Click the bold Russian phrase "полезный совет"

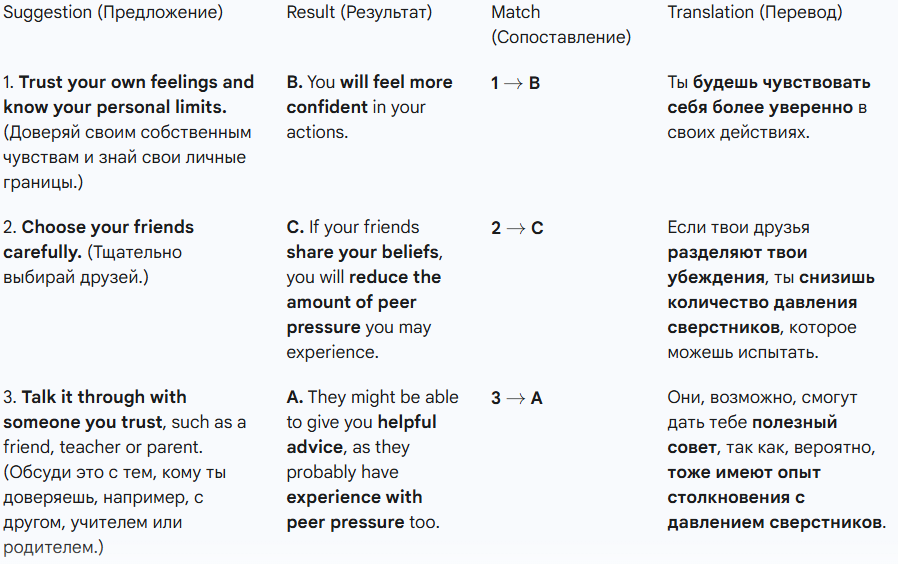point(754,434)
